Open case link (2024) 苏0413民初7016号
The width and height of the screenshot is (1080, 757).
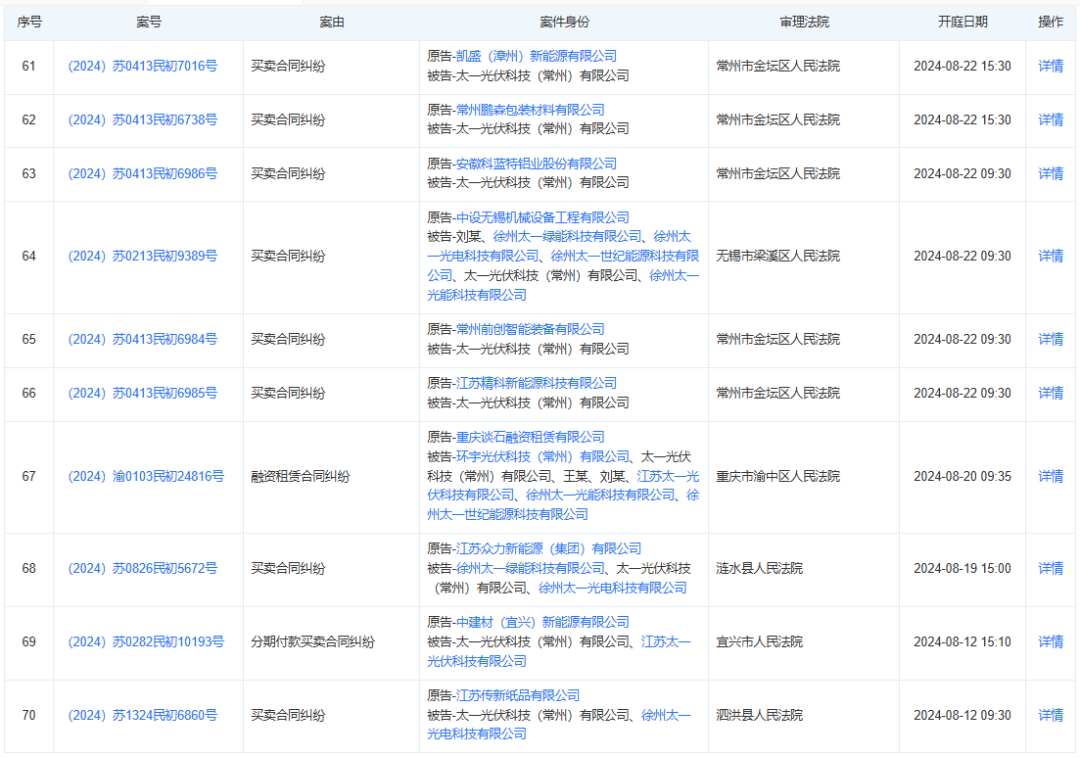pyautogui.click(x=142, y=66)
